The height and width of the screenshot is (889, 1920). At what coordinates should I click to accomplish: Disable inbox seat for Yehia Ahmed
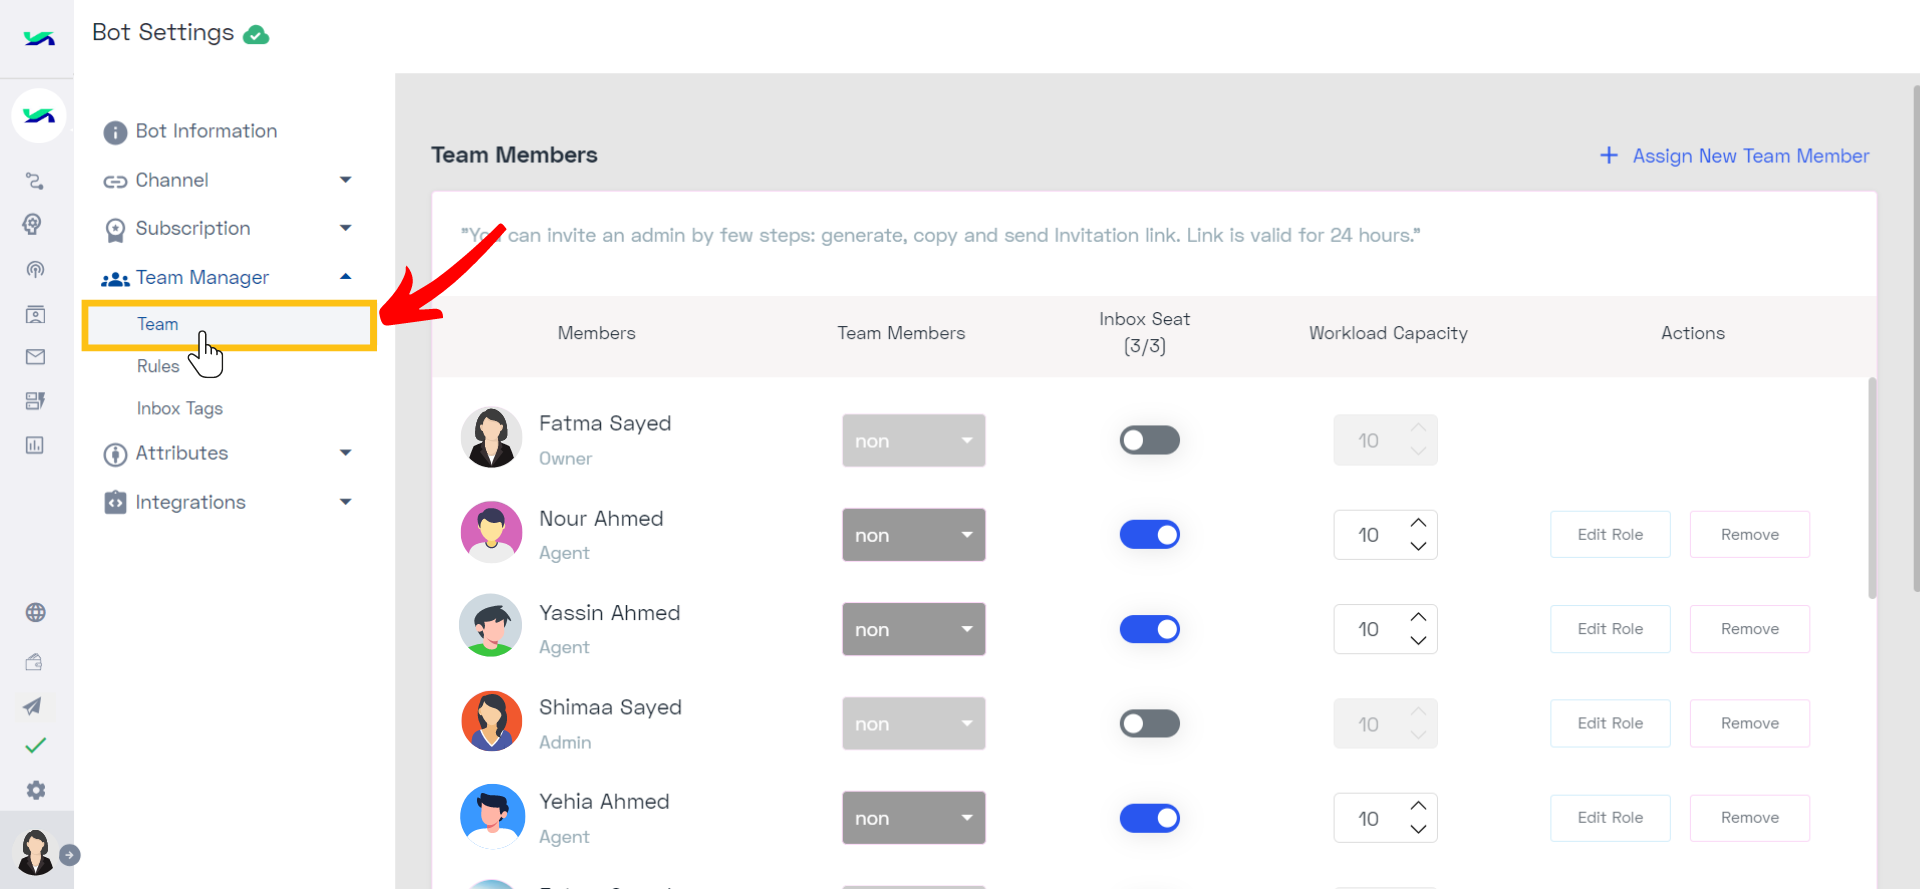coord(1149,818)
